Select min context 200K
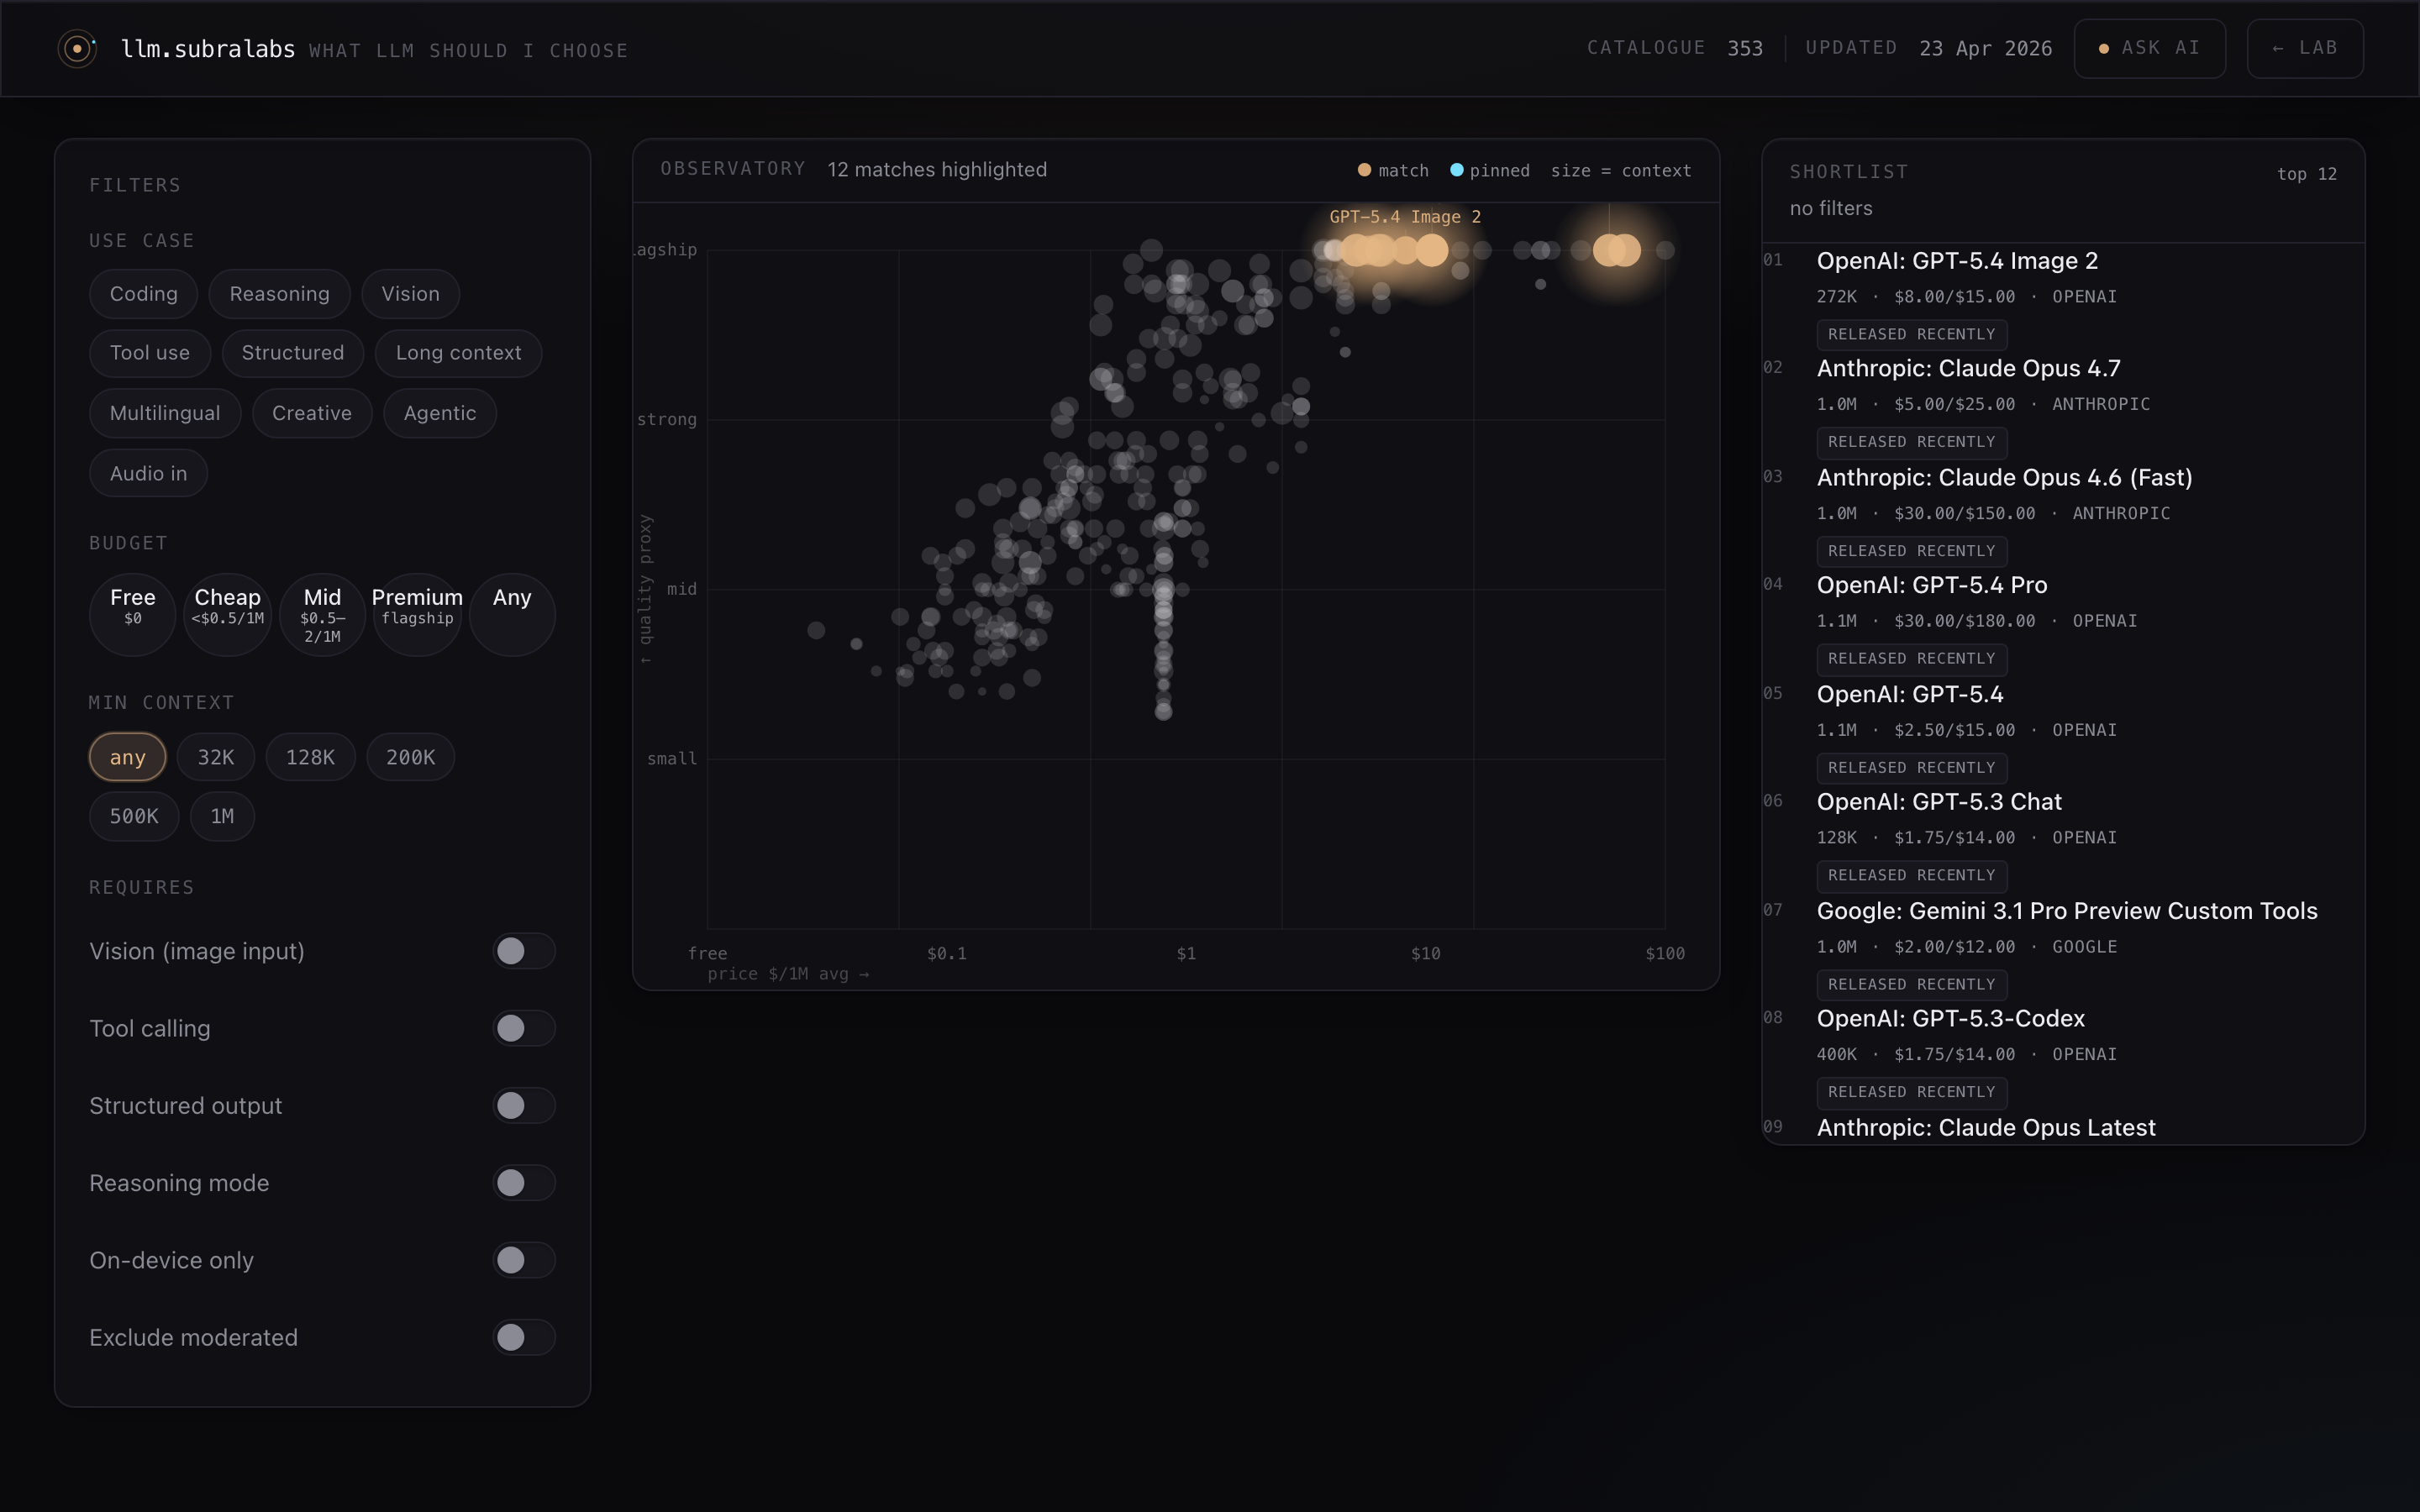 [410, 757]
